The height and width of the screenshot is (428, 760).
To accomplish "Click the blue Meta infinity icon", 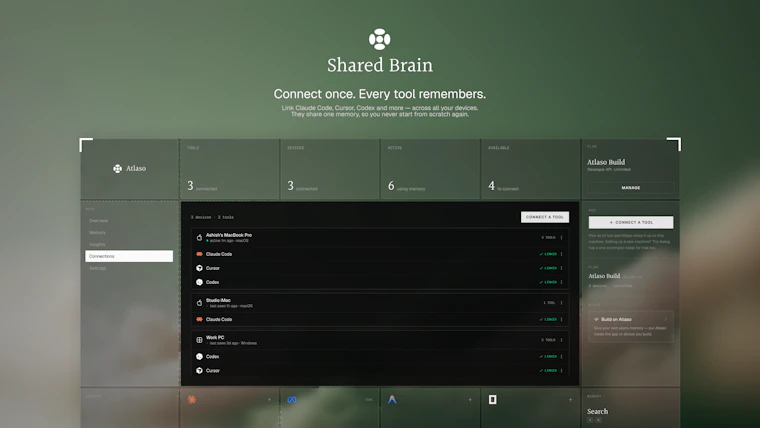I will point(292,399).
